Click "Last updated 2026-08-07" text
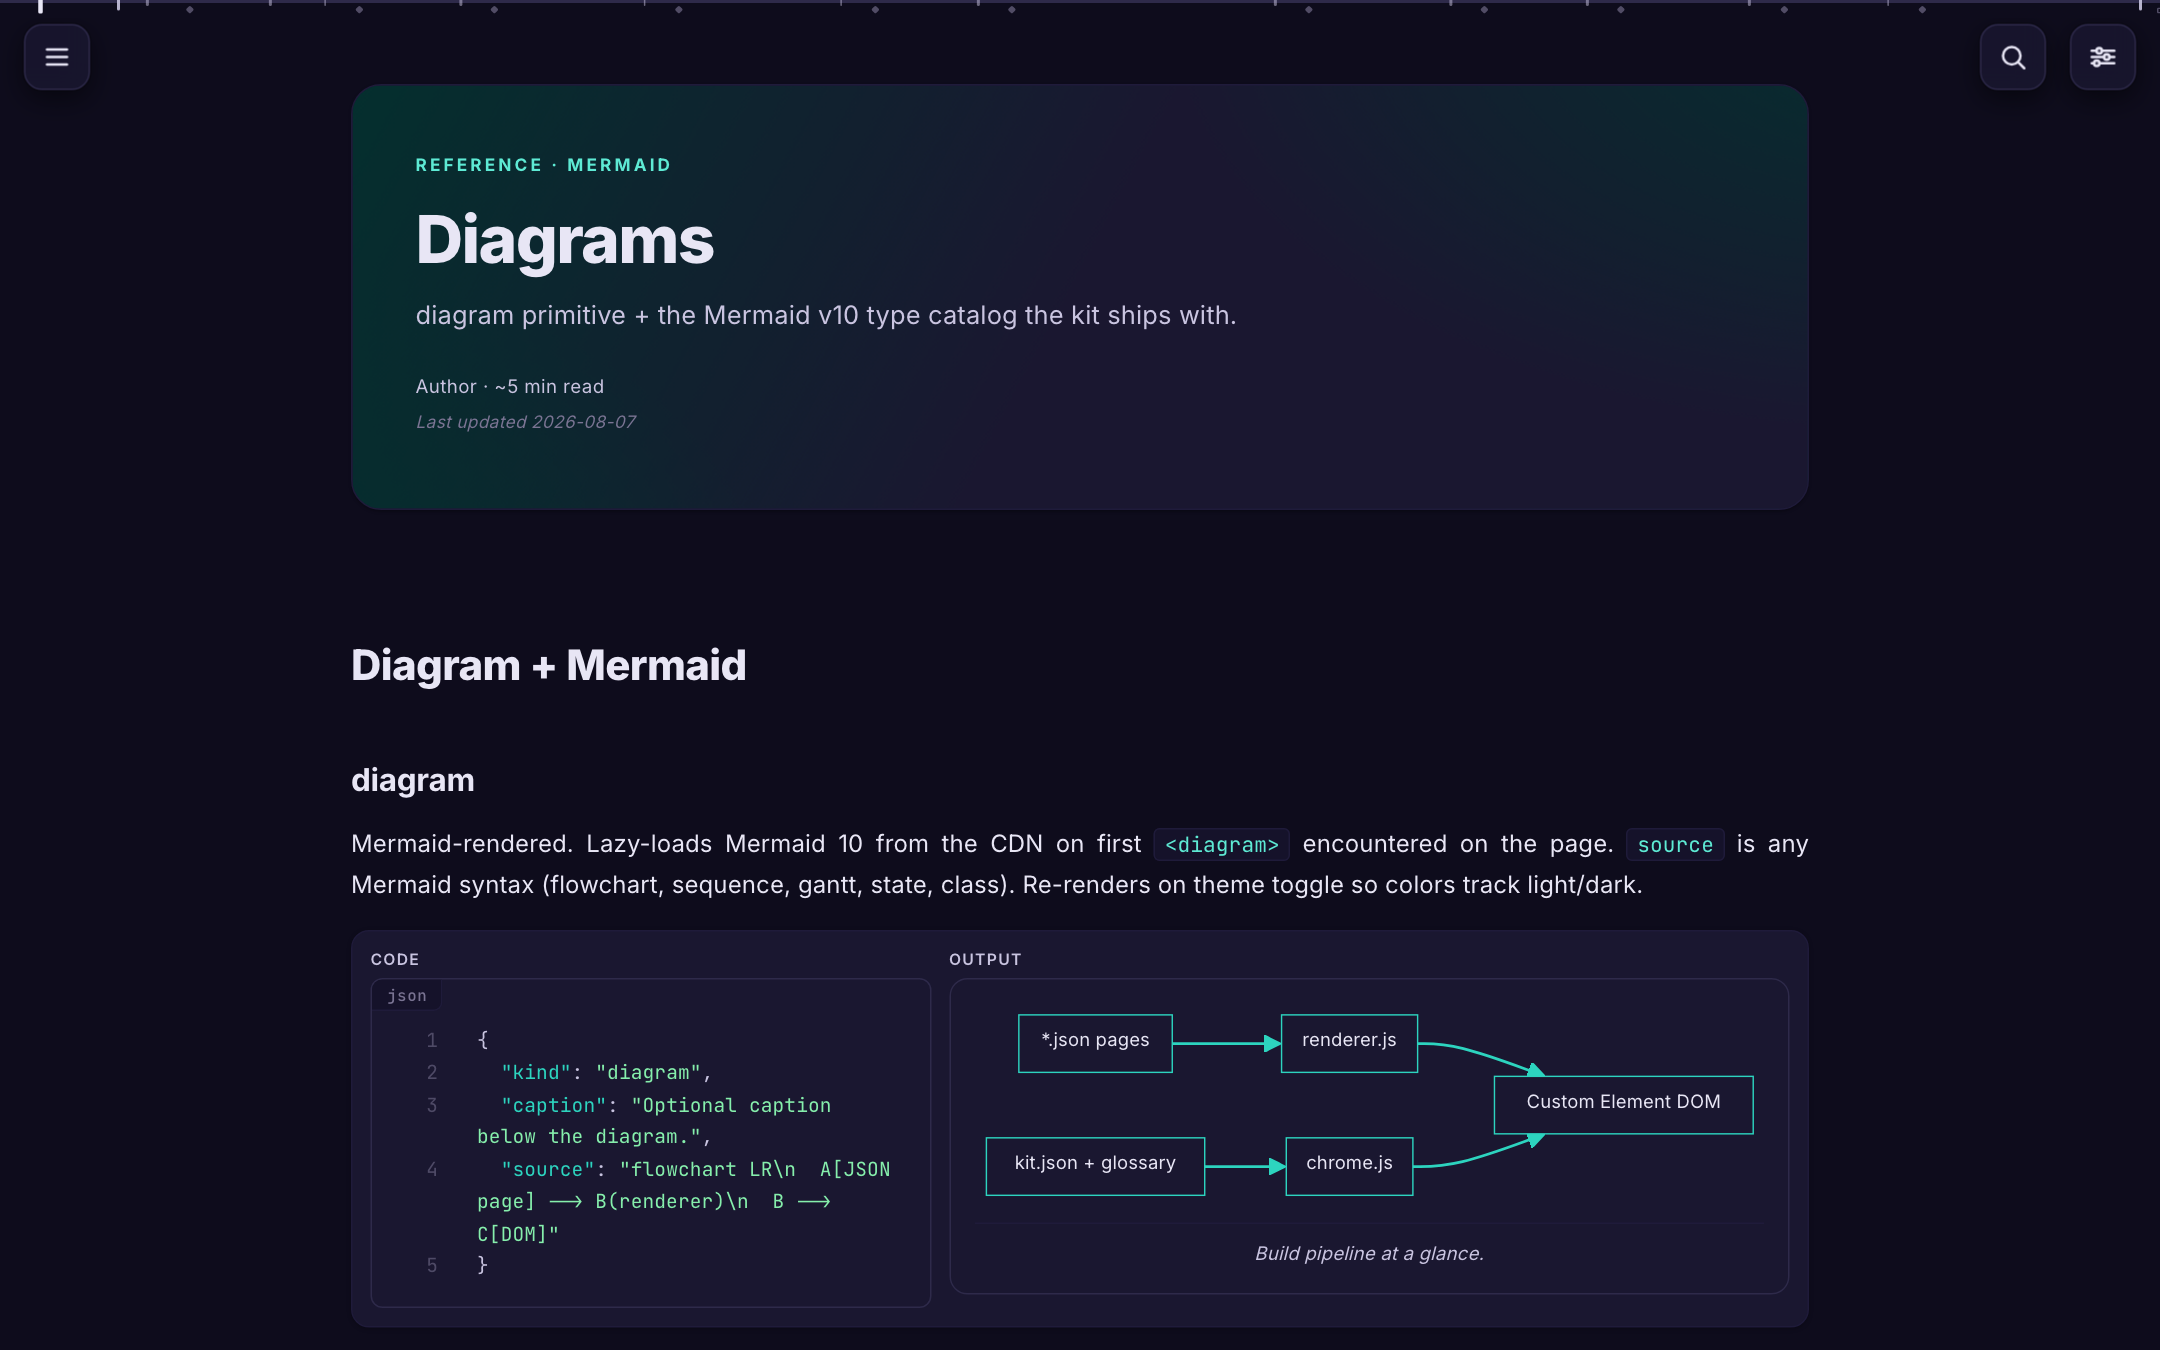Viewport: 2160px width, 1350px height. tap(526, 422)
